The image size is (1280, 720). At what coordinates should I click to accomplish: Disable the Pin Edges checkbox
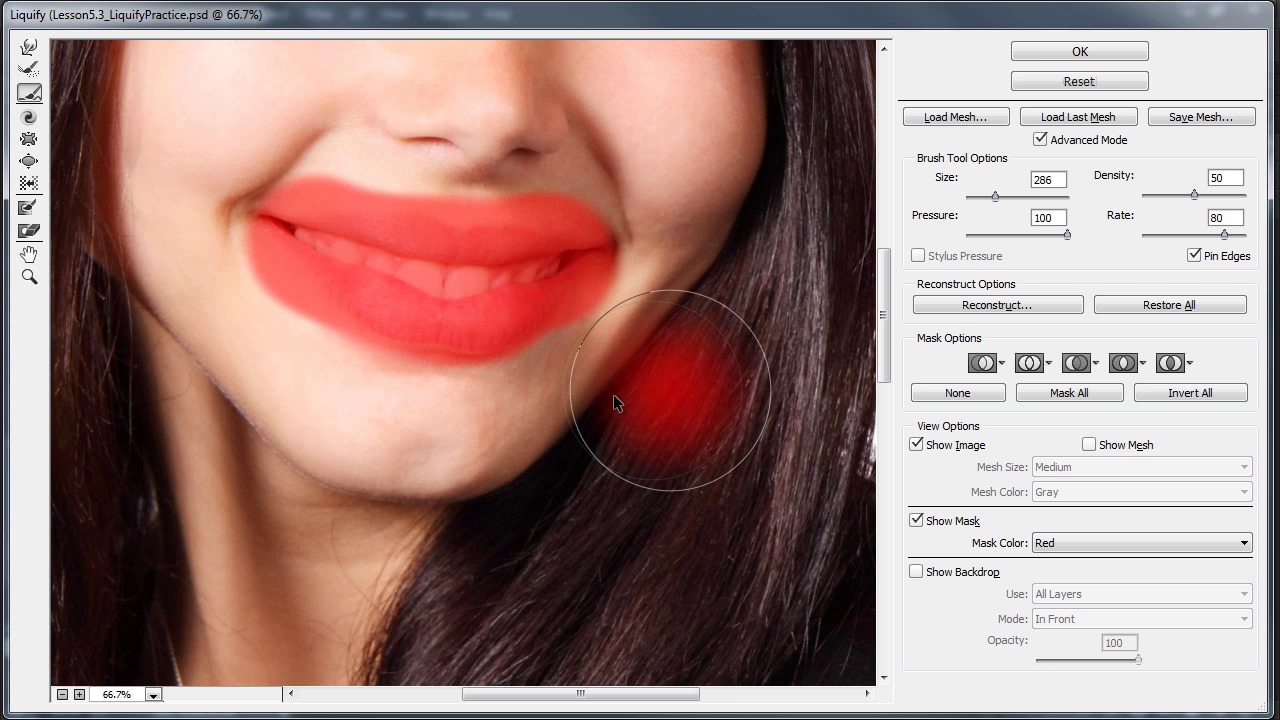[1194, 256]
